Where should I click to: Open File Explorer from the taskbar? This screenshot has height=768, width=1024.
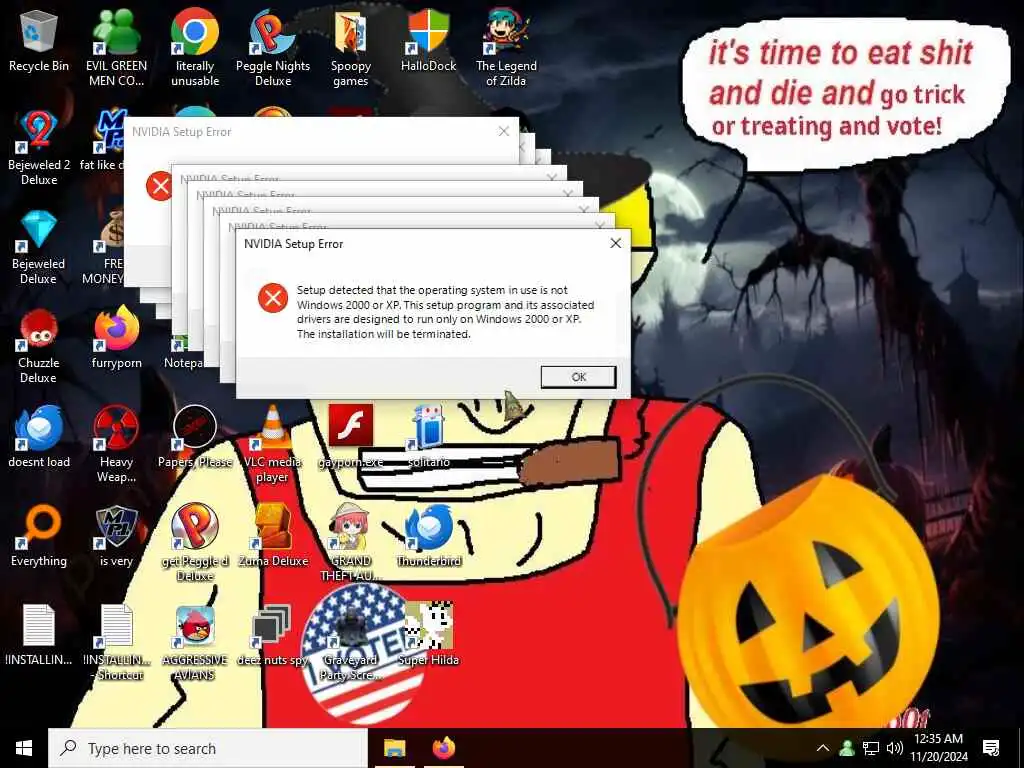[x=394, y=748]
